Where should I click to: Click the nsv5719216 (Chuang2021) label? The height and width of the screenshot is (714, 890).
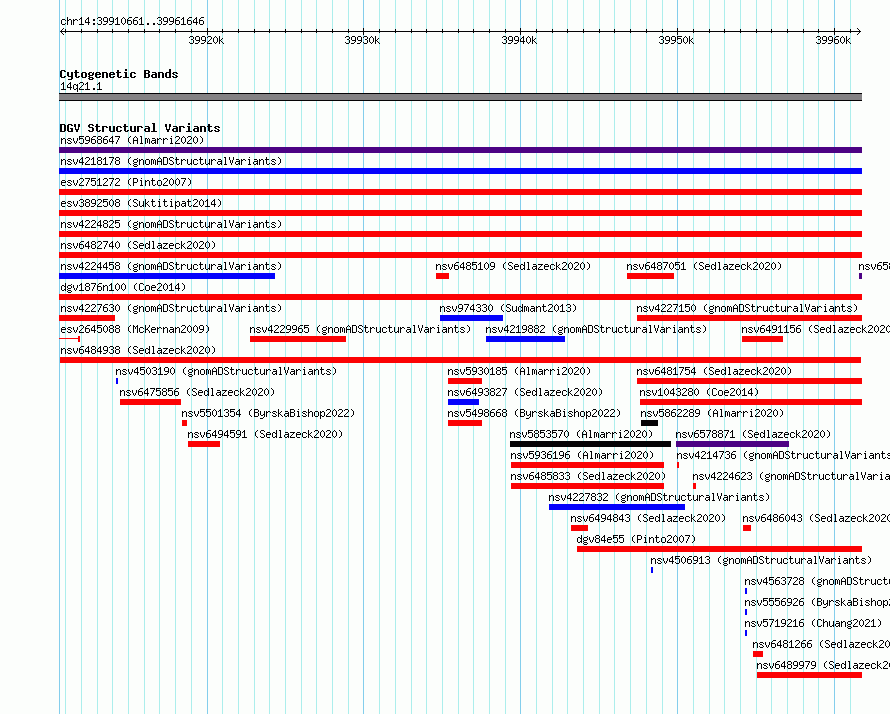(813, 623)
